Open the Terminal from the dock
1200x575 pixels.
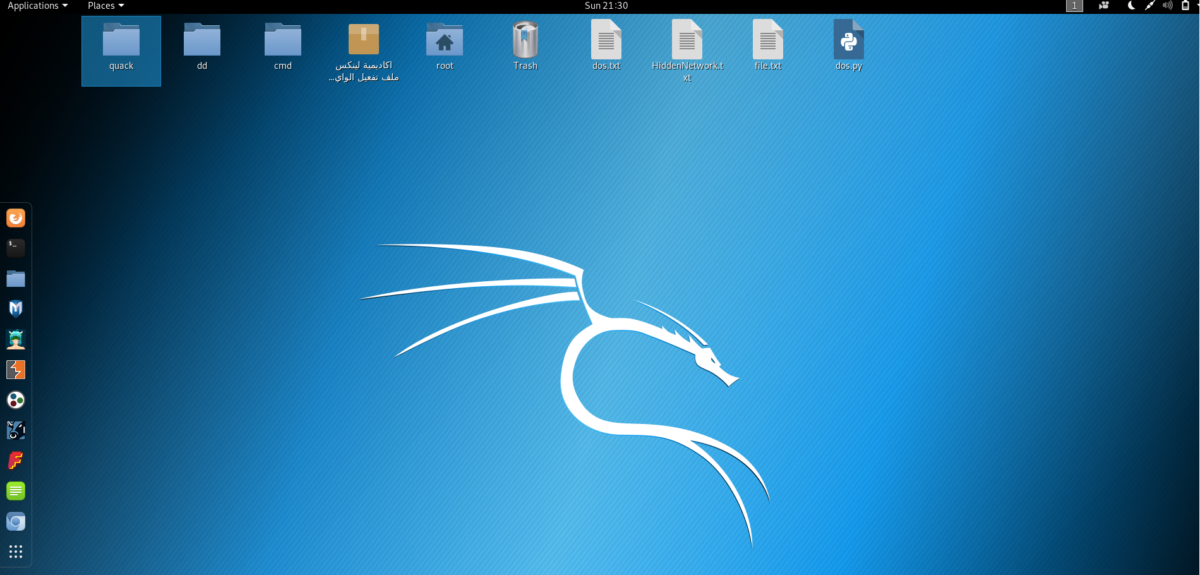(16, 248)
